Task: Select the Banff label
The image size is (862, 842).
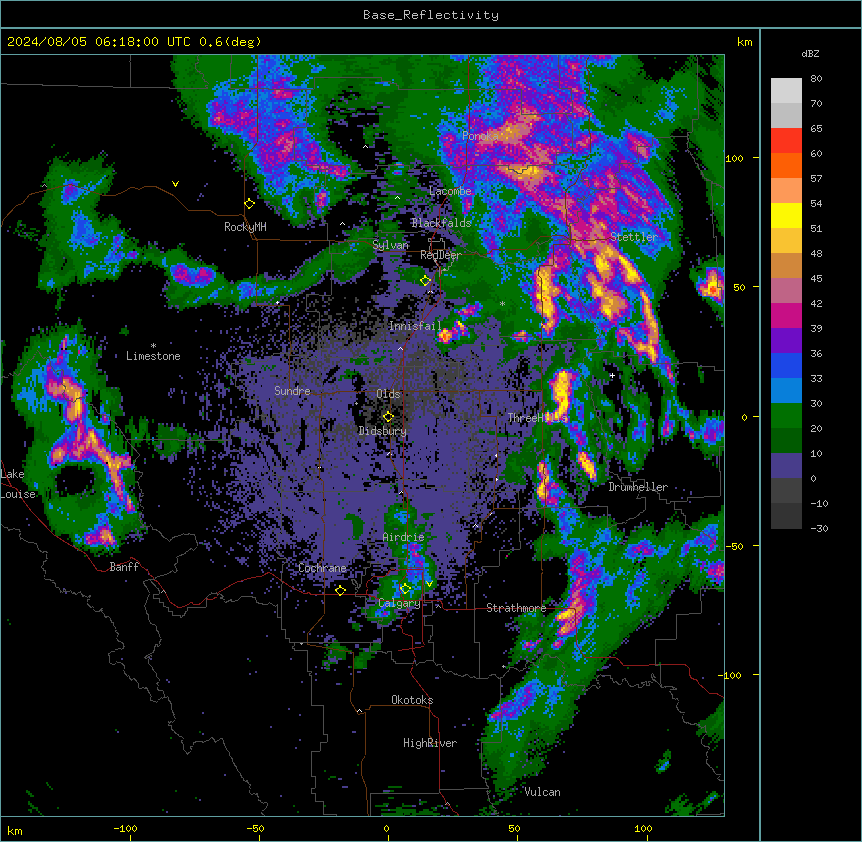Action: [124, 567]
